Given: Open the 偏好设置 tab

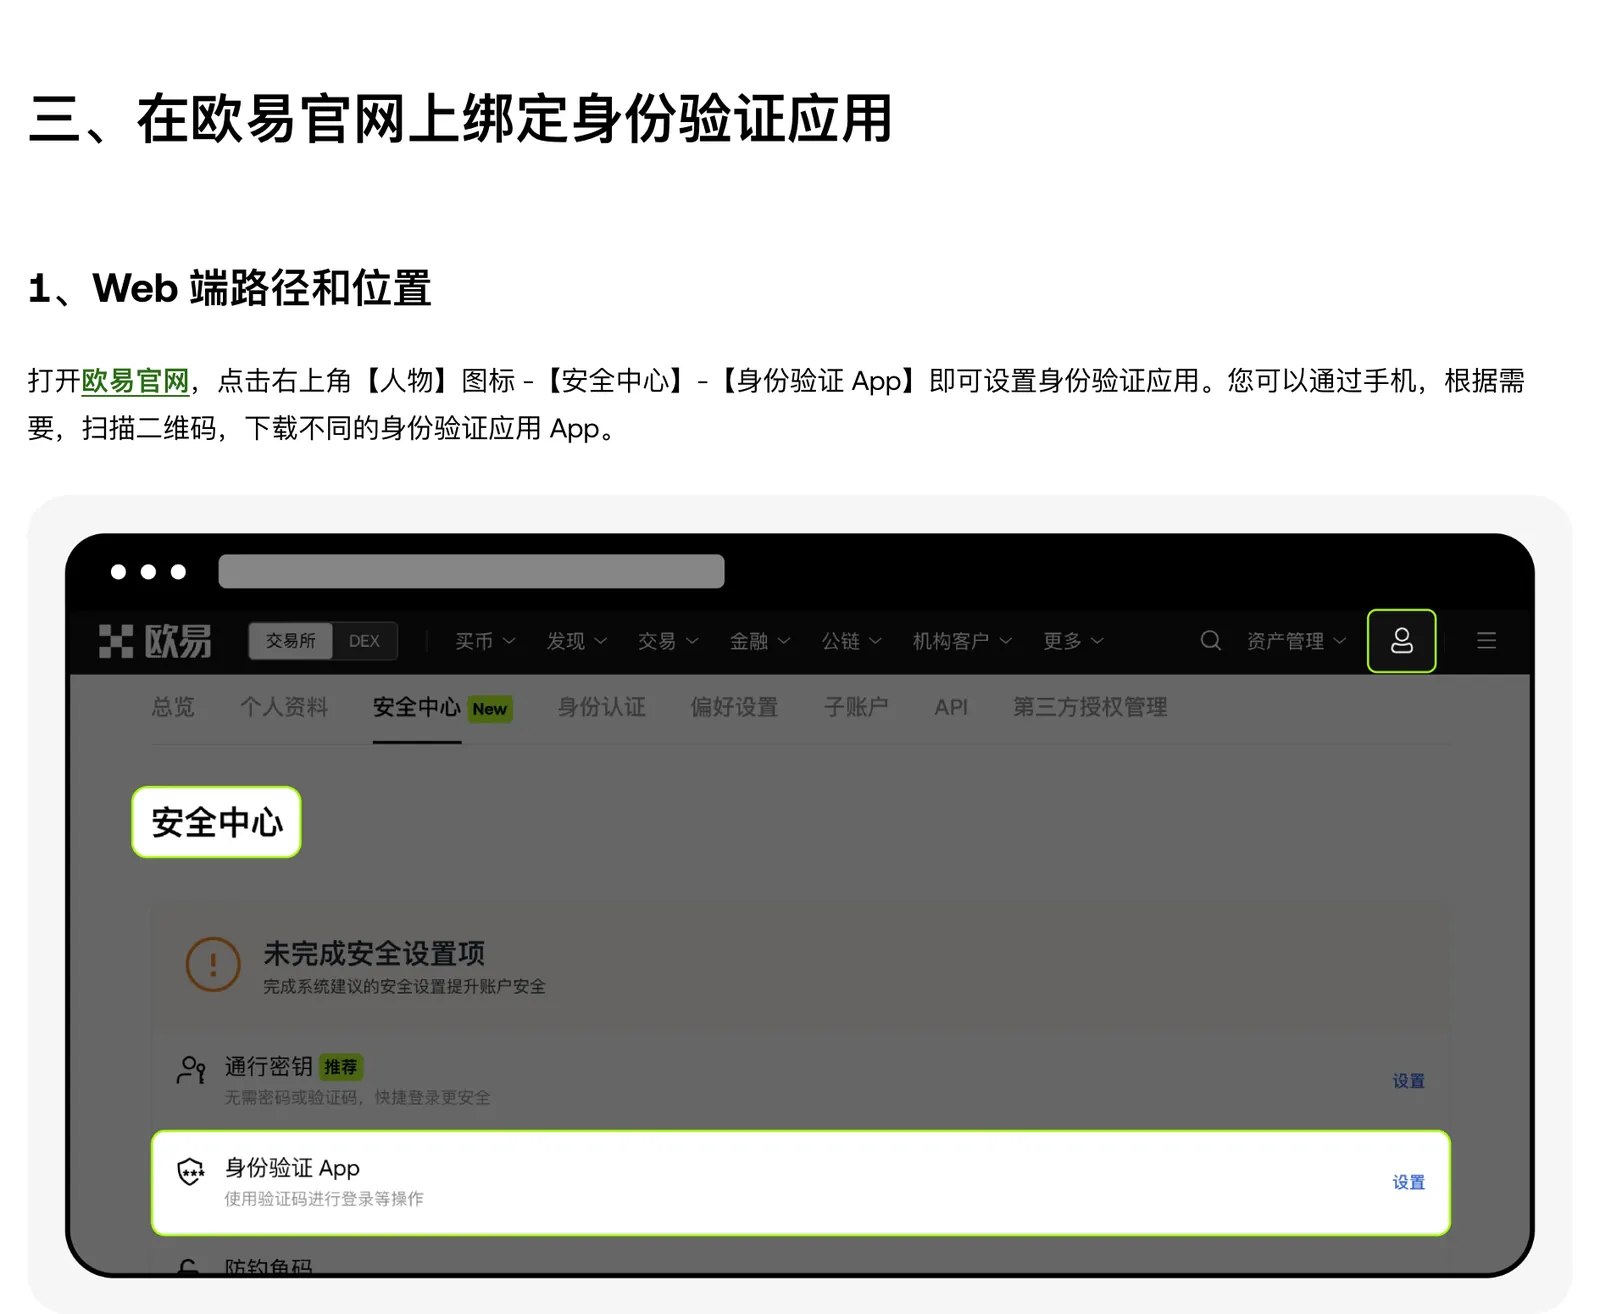Looking at the screenshot, I should pyautogui.click(x=734, y=707).
